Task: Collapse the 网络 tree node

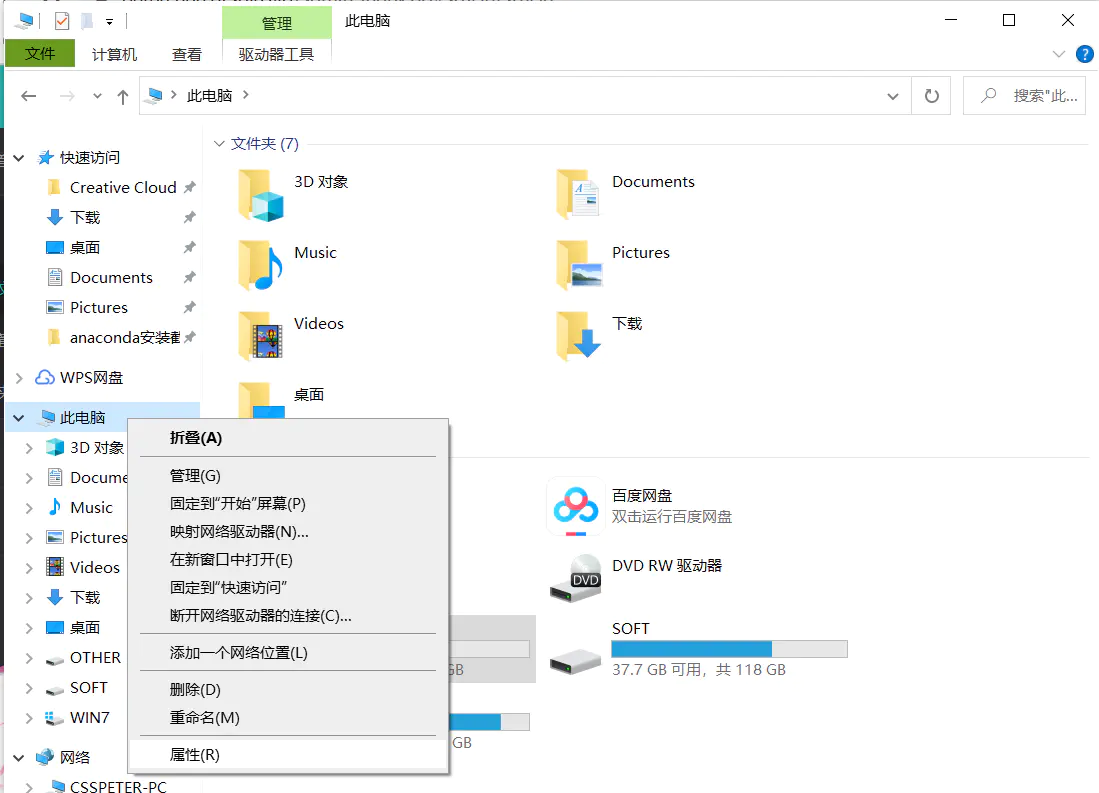Action: point(19,757)
